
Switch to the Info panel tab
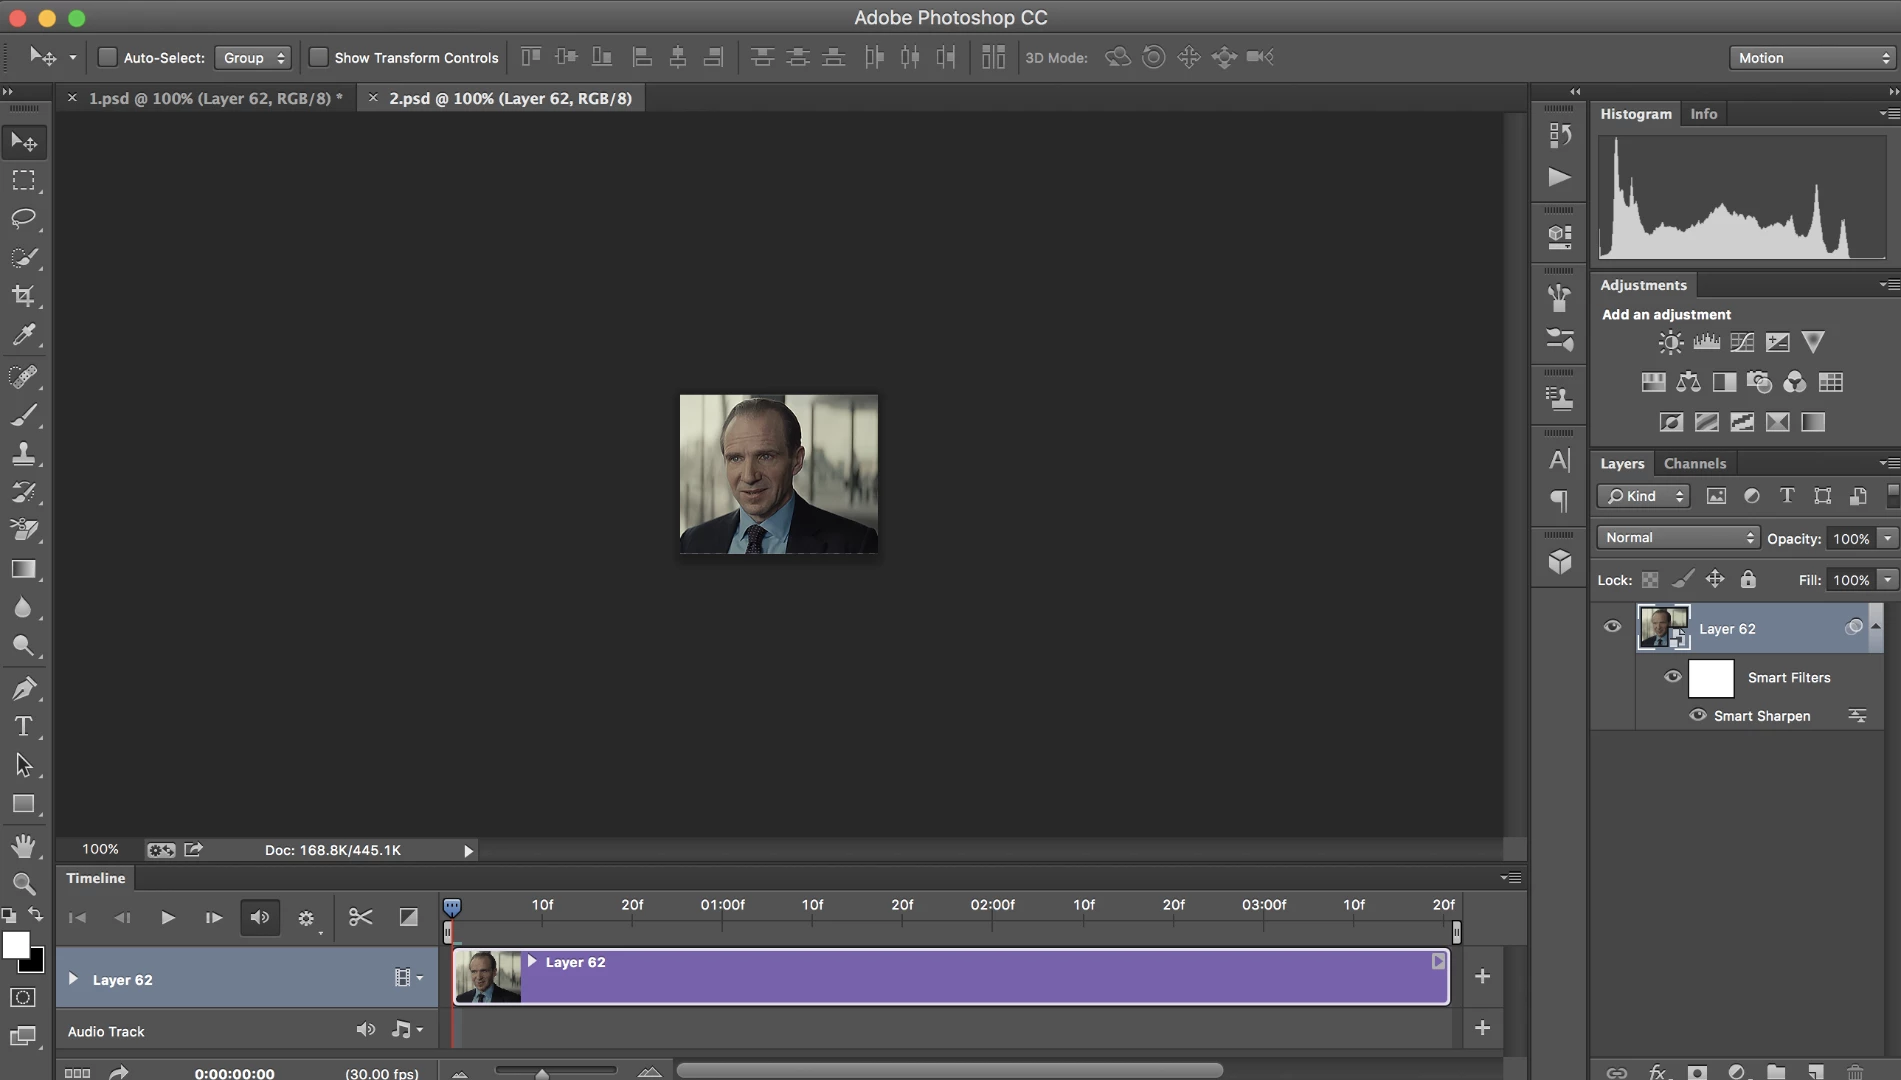pyautogui.click(x=1703, y=114)
